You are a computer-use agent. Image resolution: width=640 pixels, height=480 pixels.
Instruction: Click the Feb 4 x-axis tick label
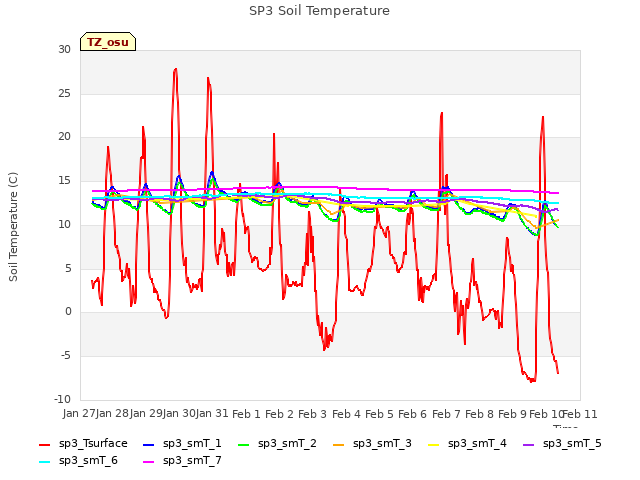coord(346,414)
